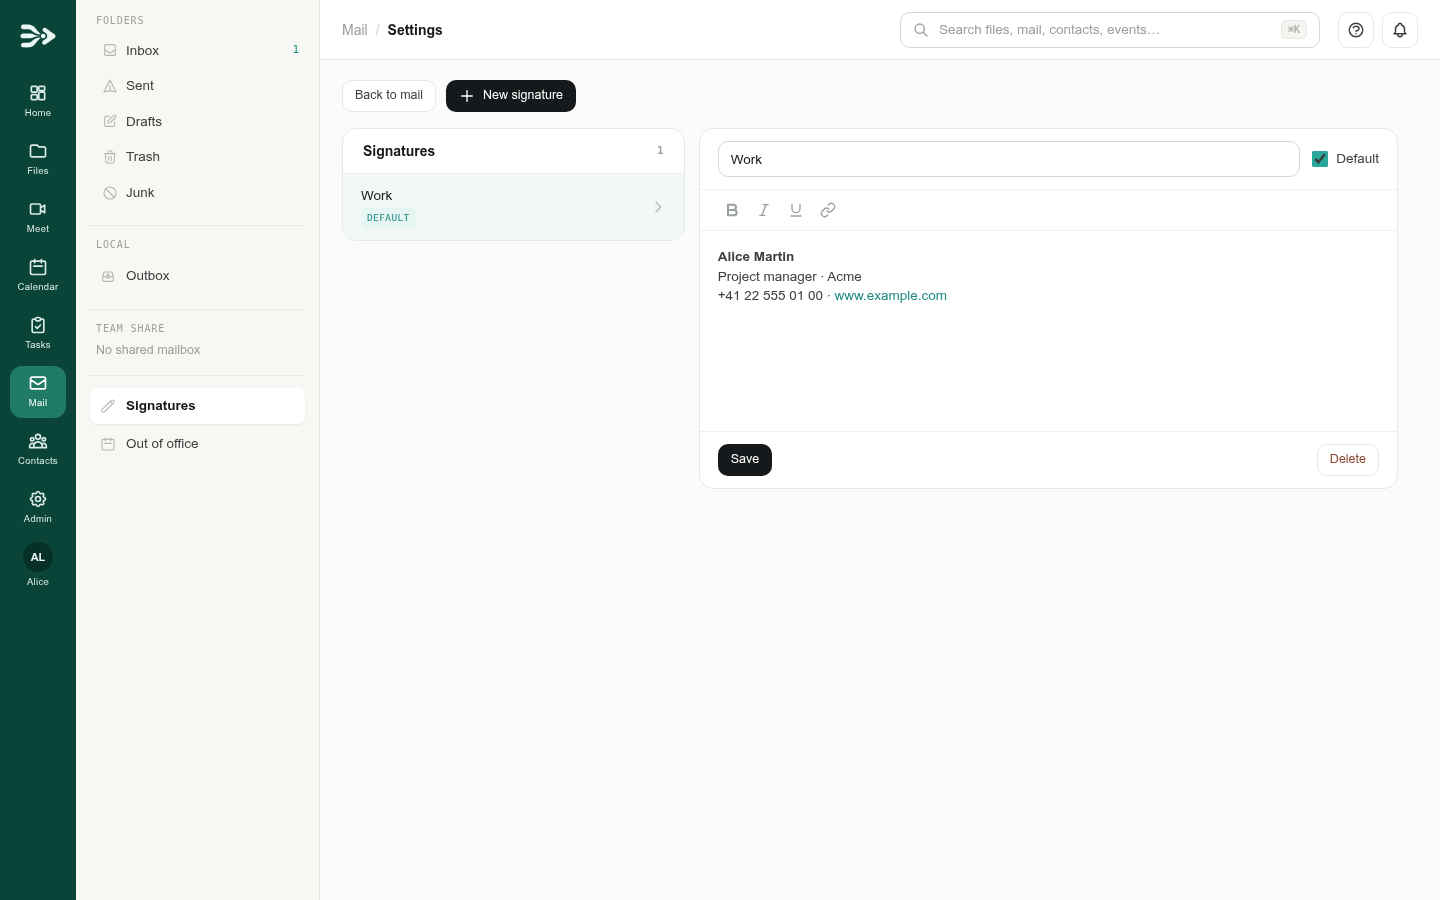
Task: Insert a link in the signature
Action: (x=828, y=210)
